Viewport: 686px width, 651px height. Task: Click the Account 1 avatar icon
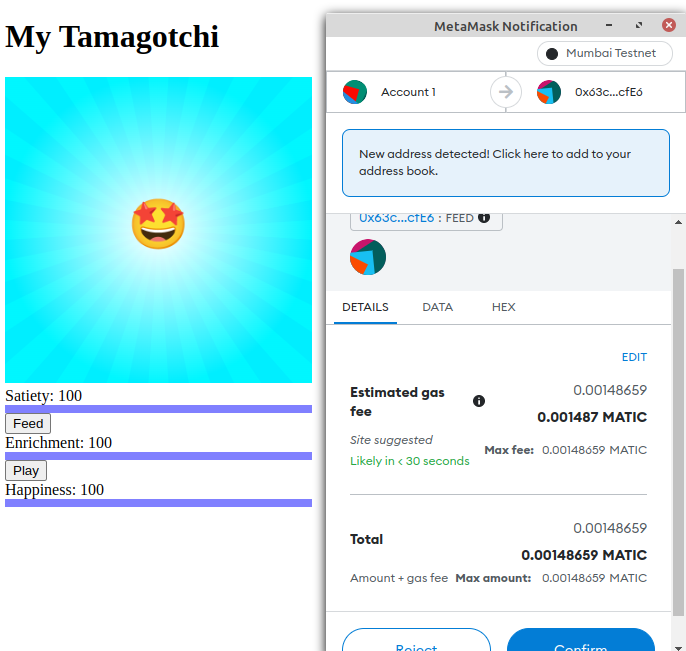[x=355, y=92]
